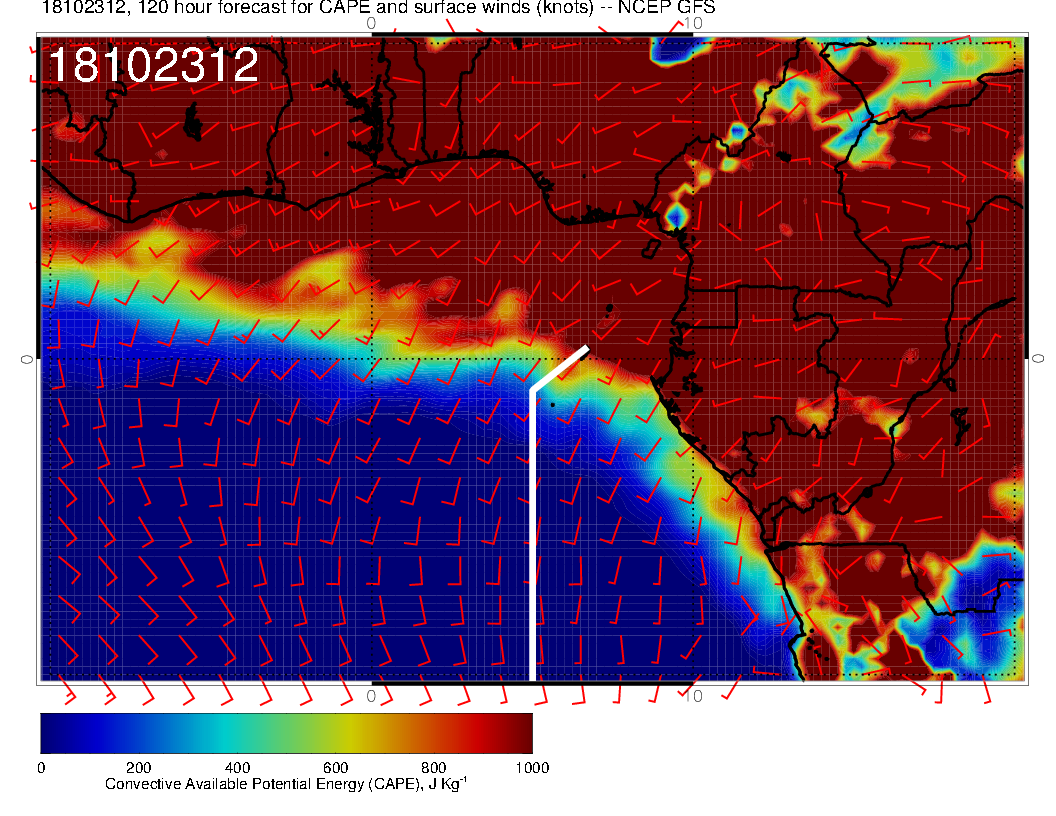This screenshot has width=1056, height=816.
Task: Click the 200 tick label under the colorbar
Action: tap(138, 768)
